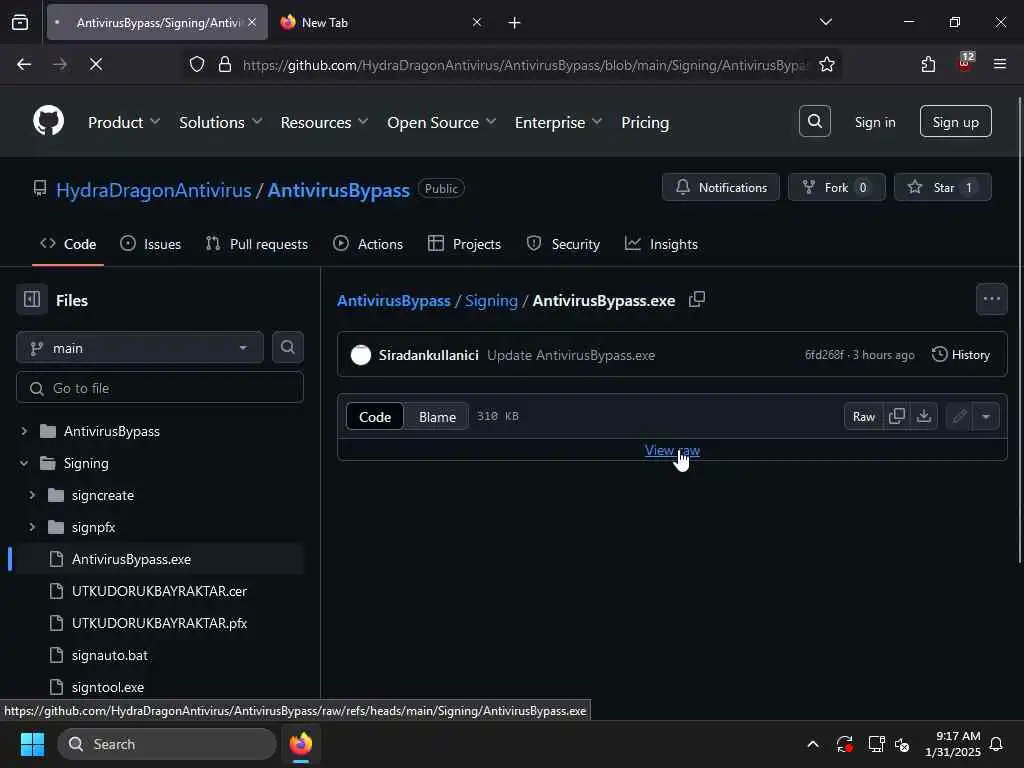
Task: Copy file path icon next to AntivirusBypass.exe
Action: (x=697, y=300)
